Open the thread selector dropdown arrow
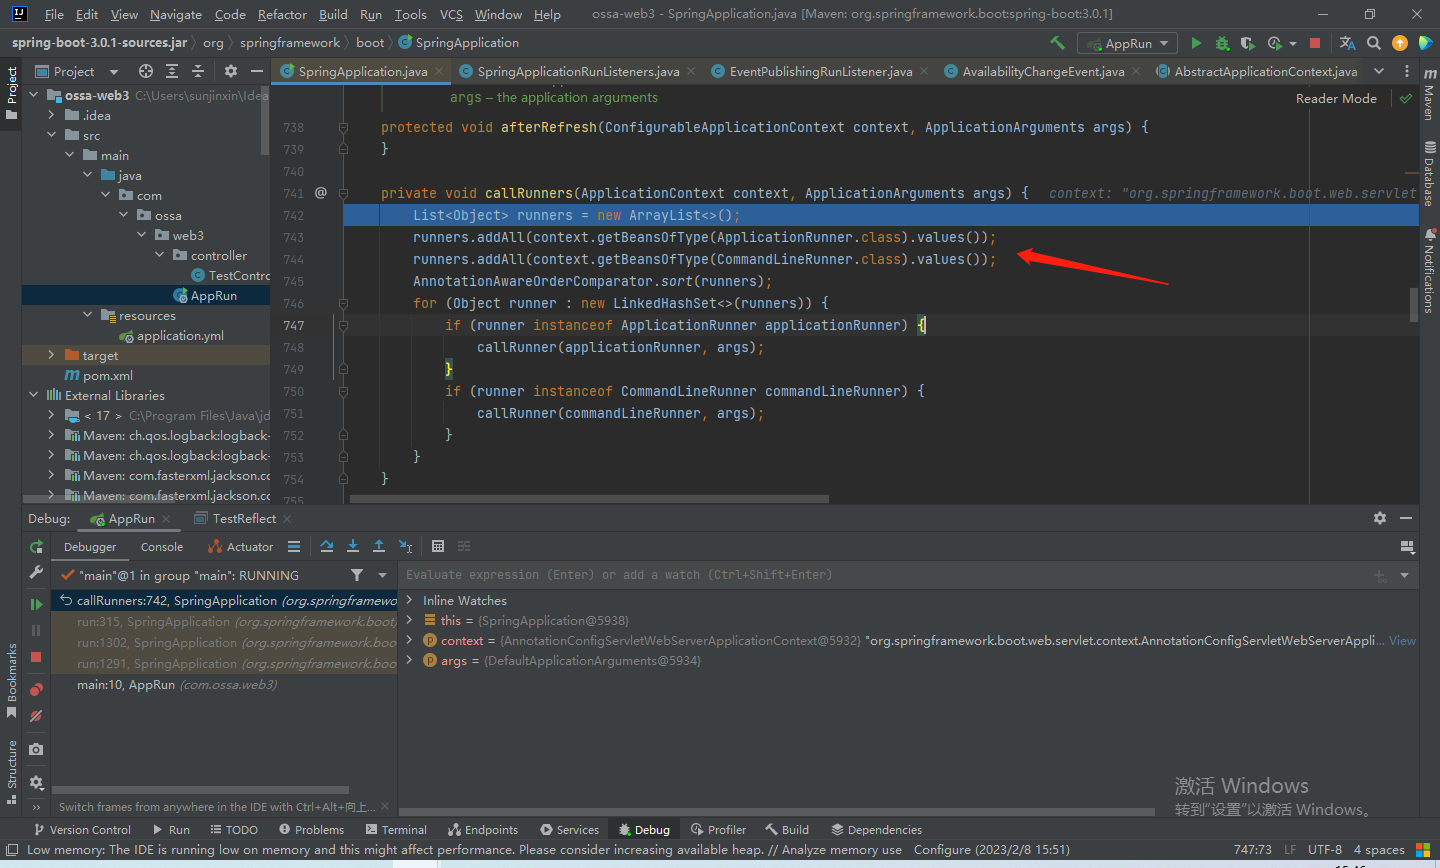The width and height of the screenshot is (1440, 868). coord(382,575)
